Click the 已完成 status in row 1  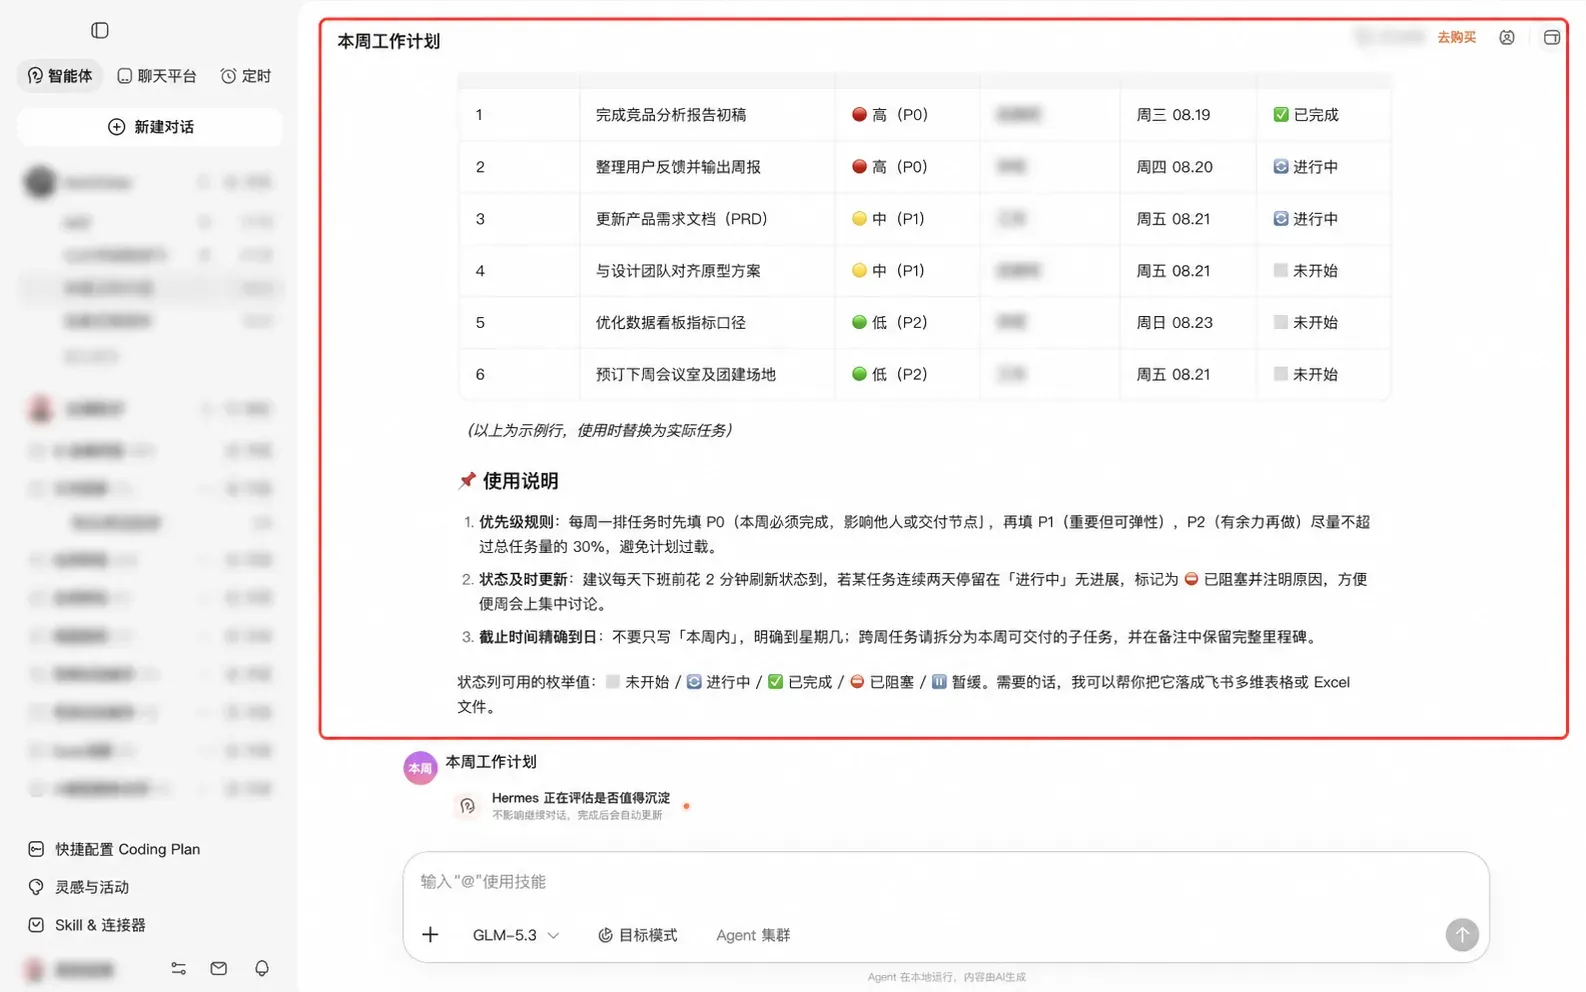click(x=1306, y=115)
